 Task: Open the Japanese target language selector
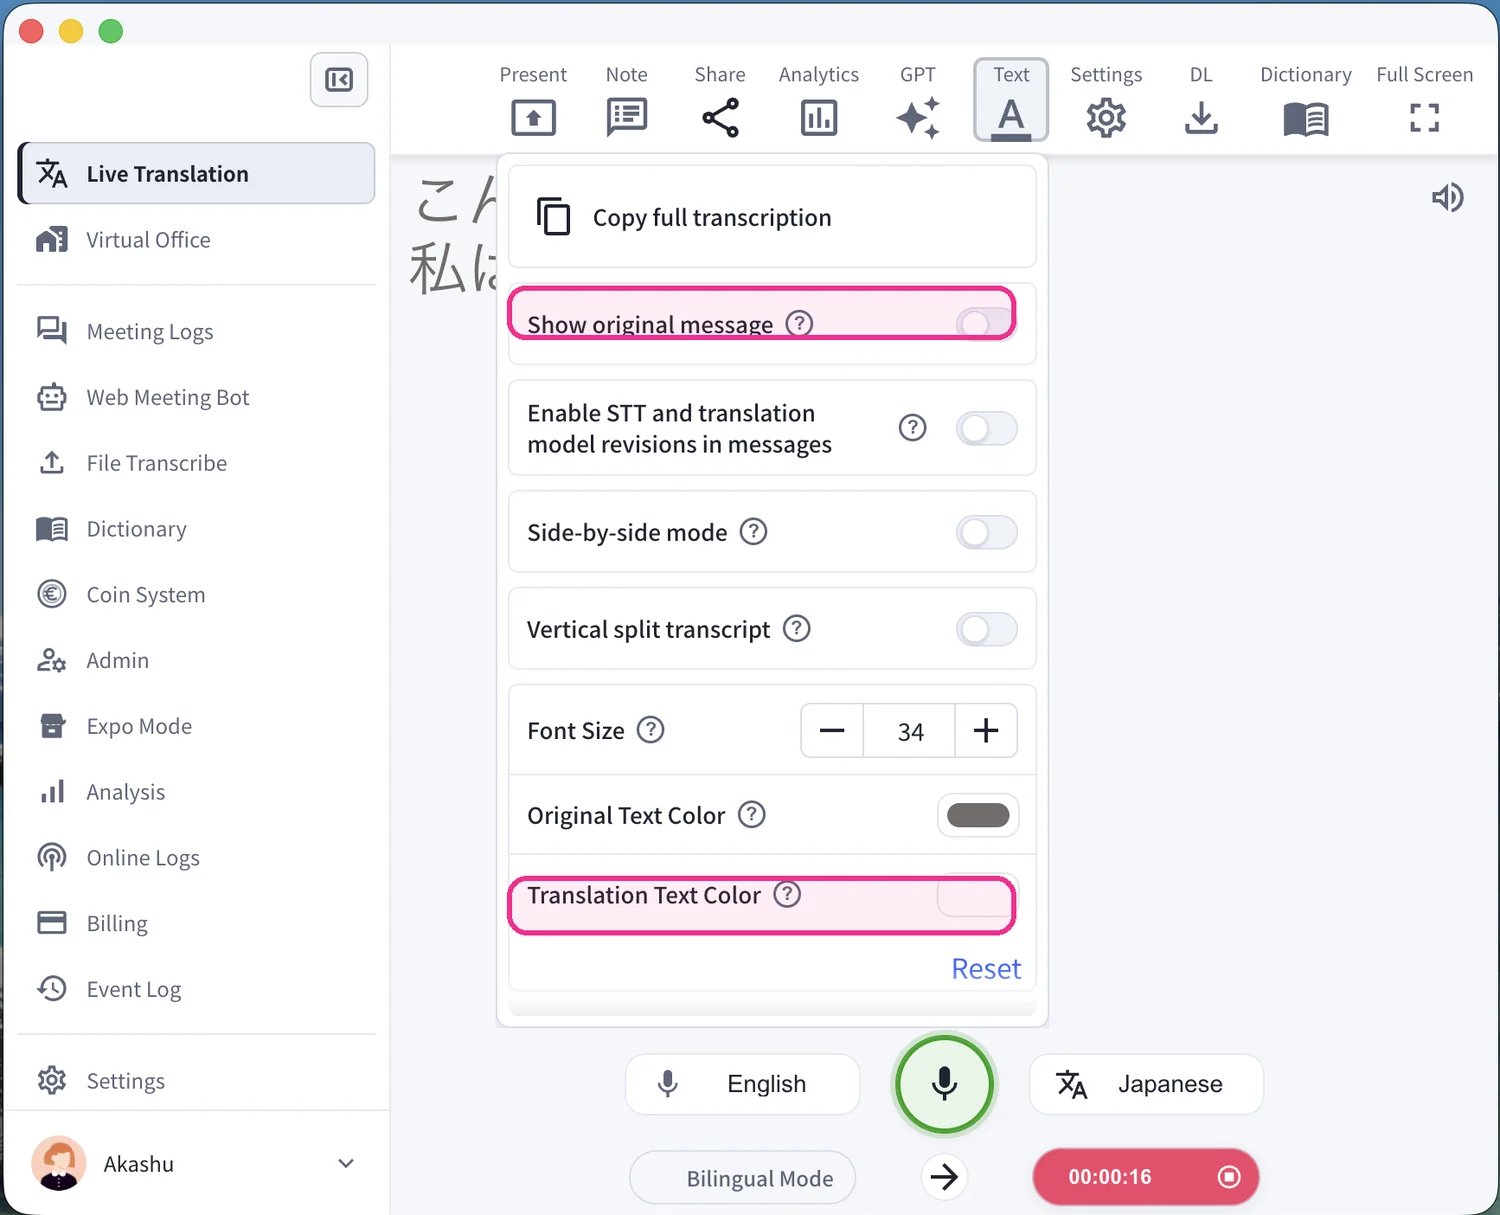1146,1084
